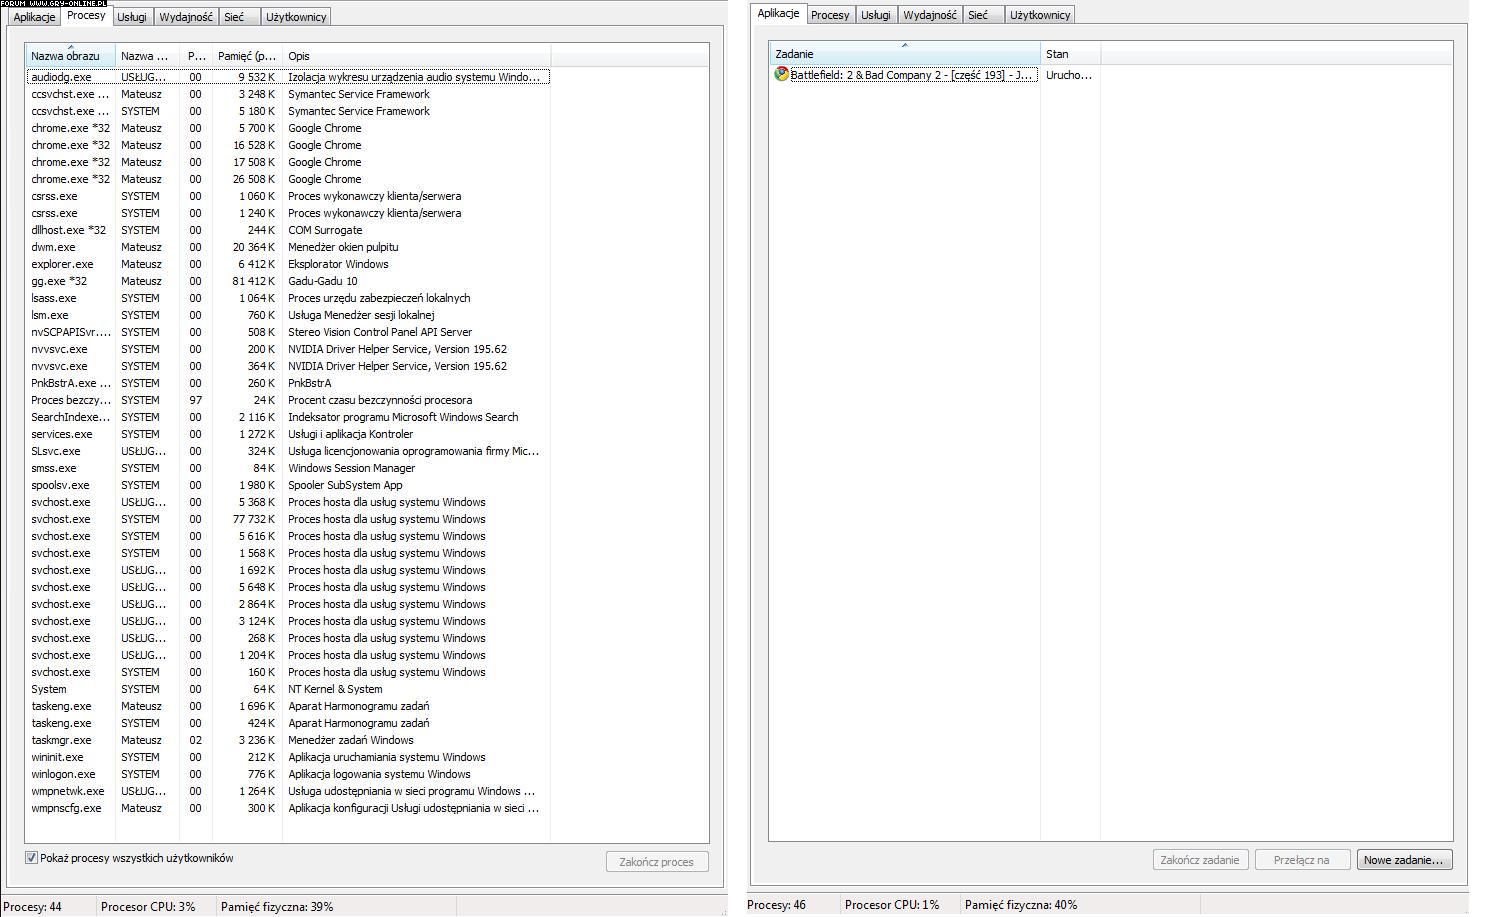Sort by 'Opis' column header
This screenshot has width=1500, height=917.
[416, 56]
